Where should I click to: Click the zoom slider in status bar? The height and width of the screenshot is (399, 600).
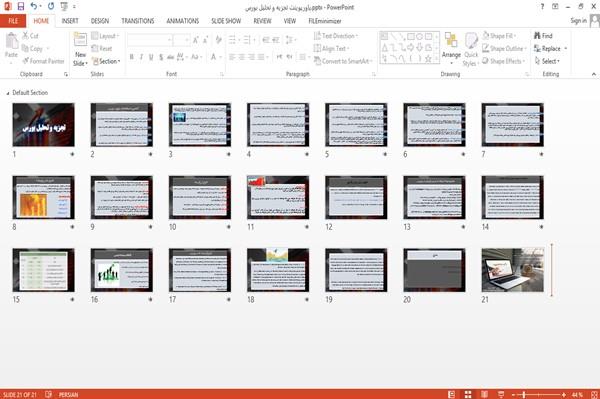coord(538,394)
